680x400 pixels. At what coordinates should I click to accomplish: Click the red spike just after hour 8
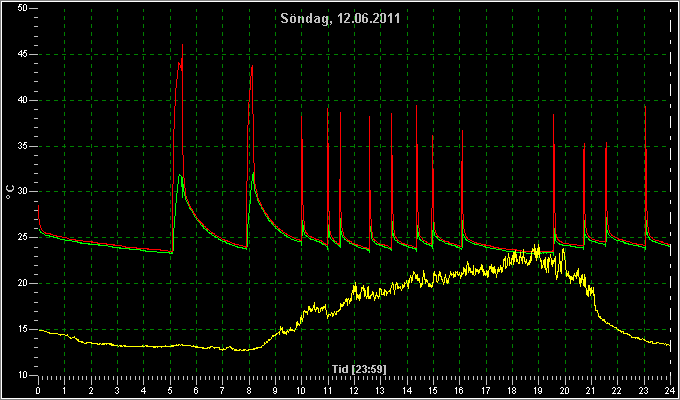tap(252, 66)
